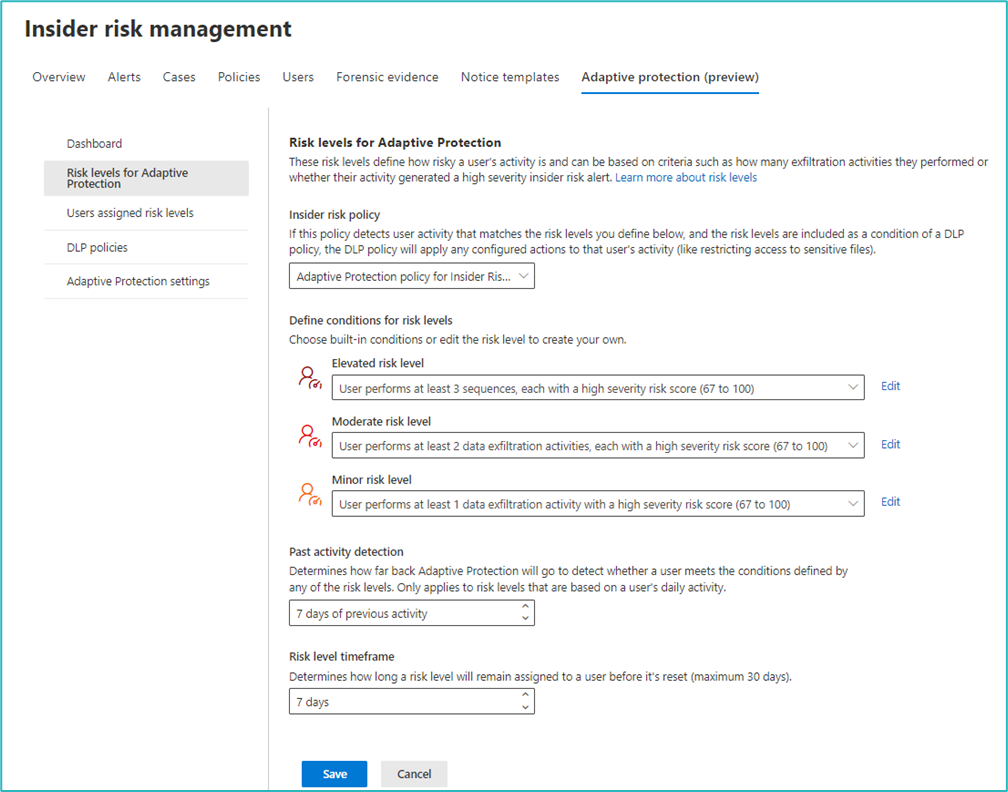Decrease the risk level timeframe value
Screen dimensions: 1008x792
coord(527,706)
